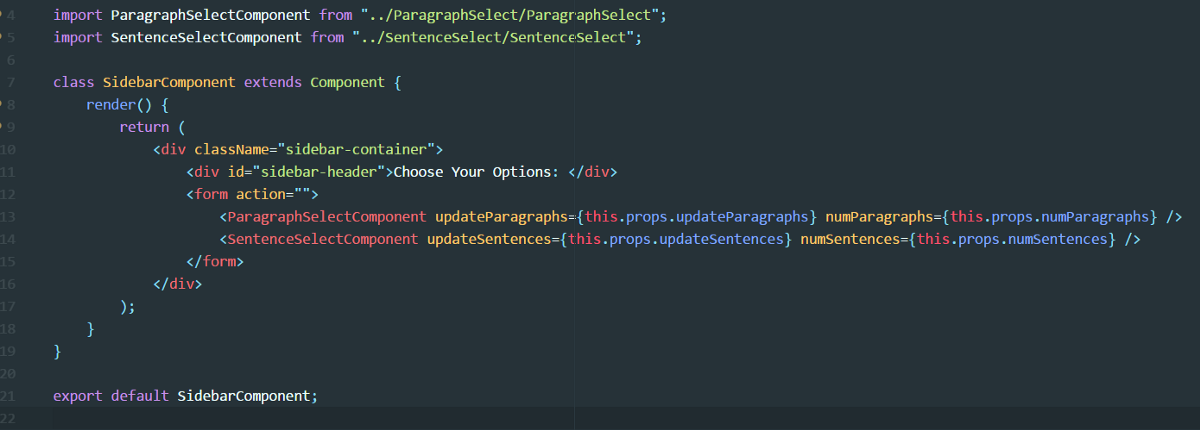Screen dimensions: 1200x430
Task: Place cursor on the return keyword
Action: pos(144,127)
